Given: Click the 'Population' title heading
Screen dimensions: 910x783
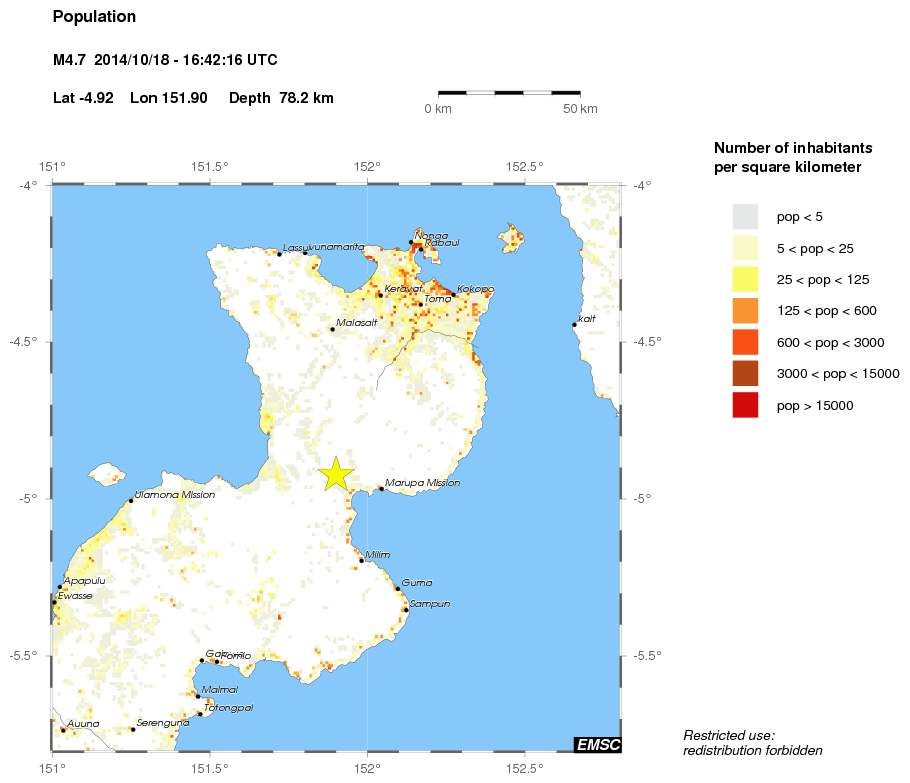Looking at the screenshot, I should [x=94, y=17].
